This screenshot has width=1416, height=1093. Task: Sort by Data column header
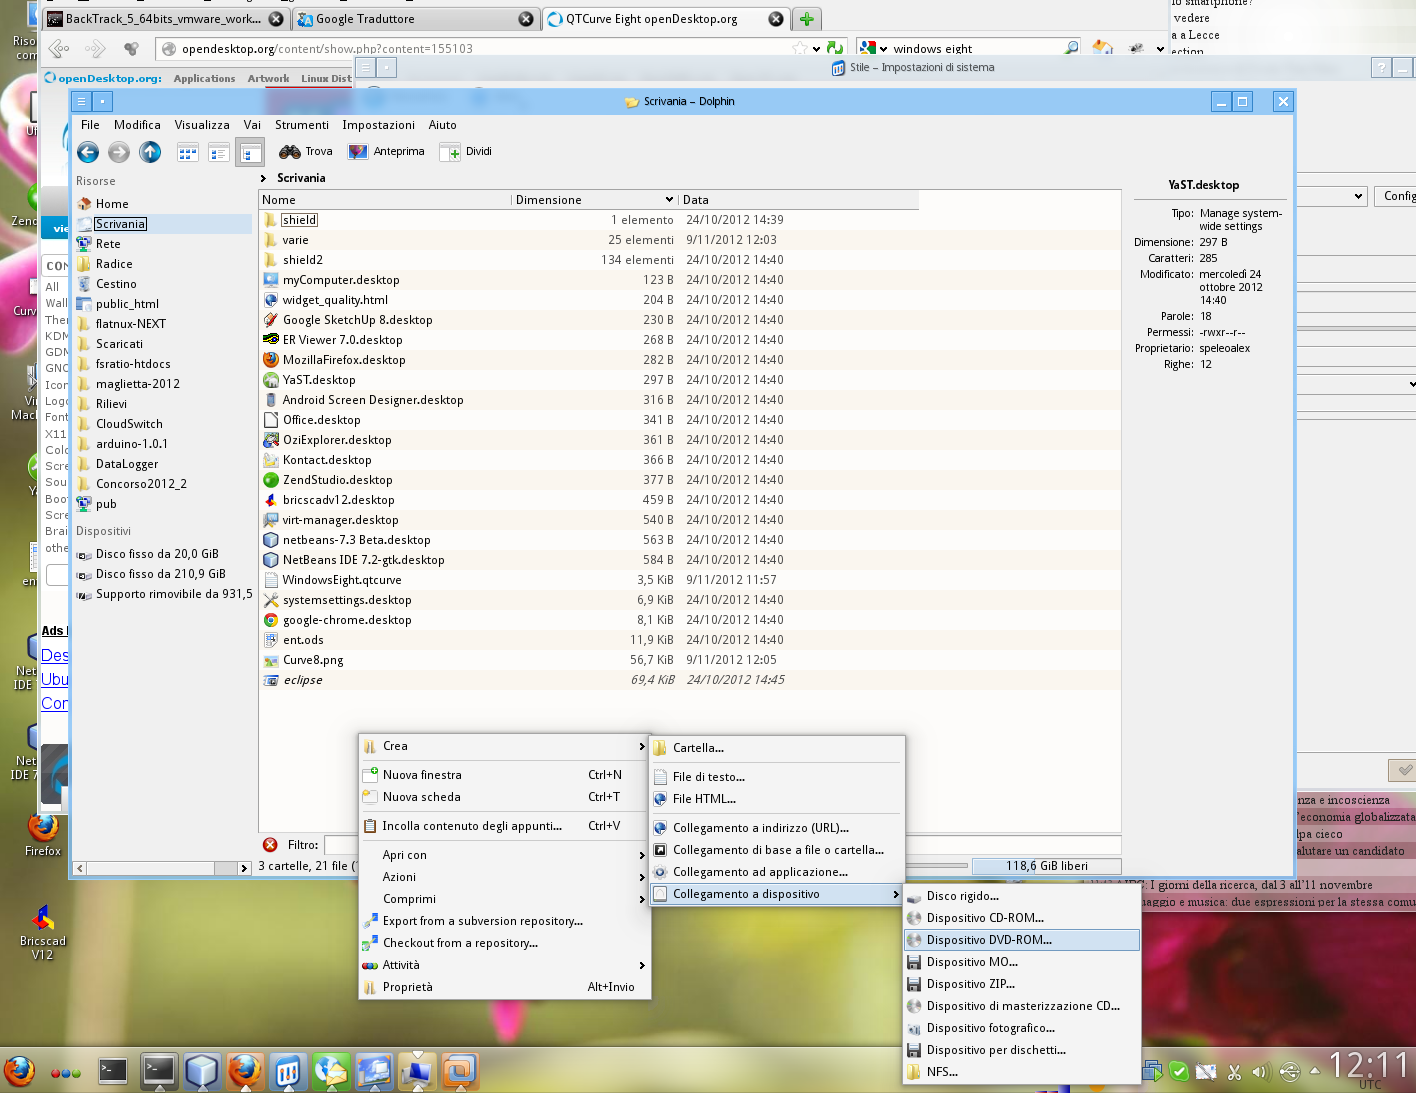coord(798,200)
